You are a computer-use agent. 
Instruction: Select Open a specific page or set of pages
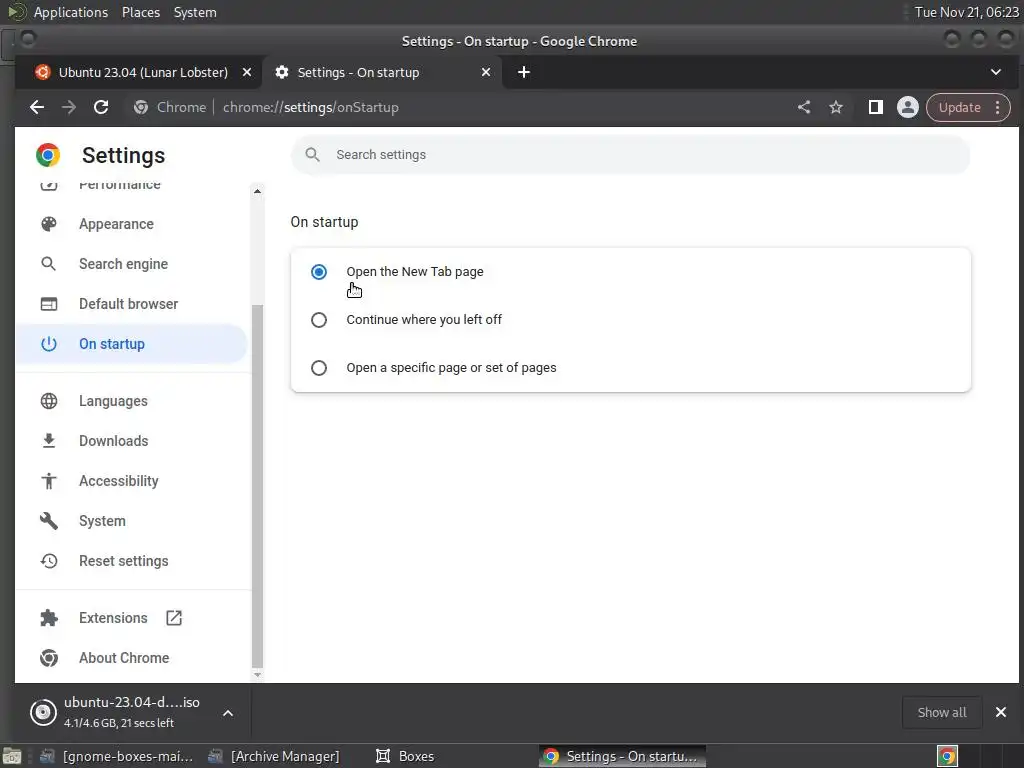click(x=319, y=368)
